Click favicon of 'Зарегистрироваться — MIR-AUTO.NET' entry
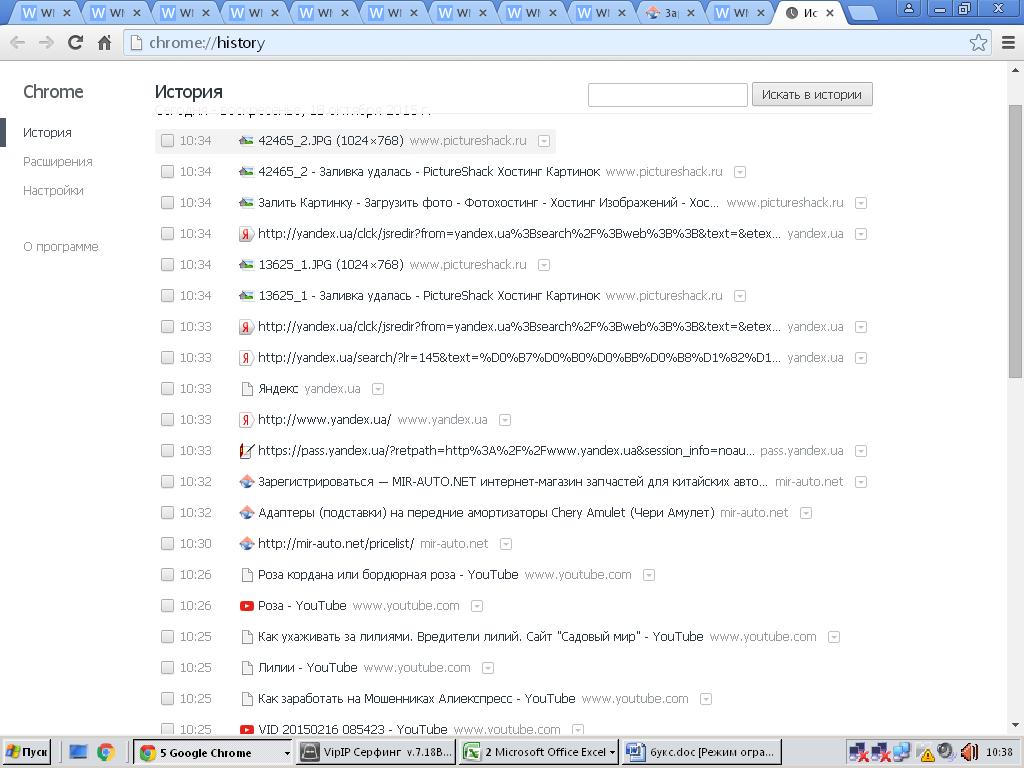The image size is (1024, 768). point(246,482)
